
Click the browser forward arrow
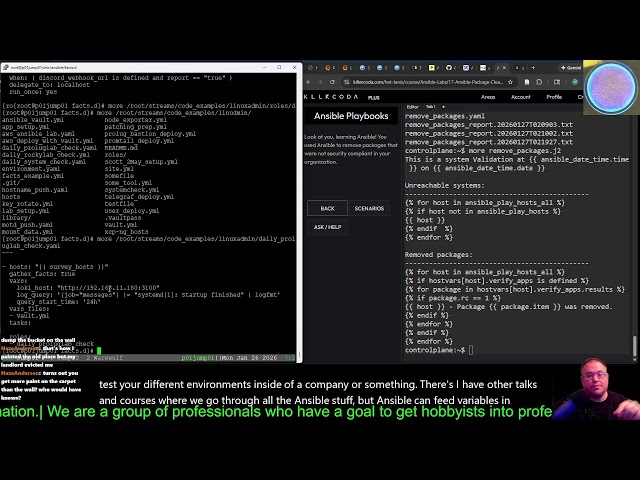[320, 82]
